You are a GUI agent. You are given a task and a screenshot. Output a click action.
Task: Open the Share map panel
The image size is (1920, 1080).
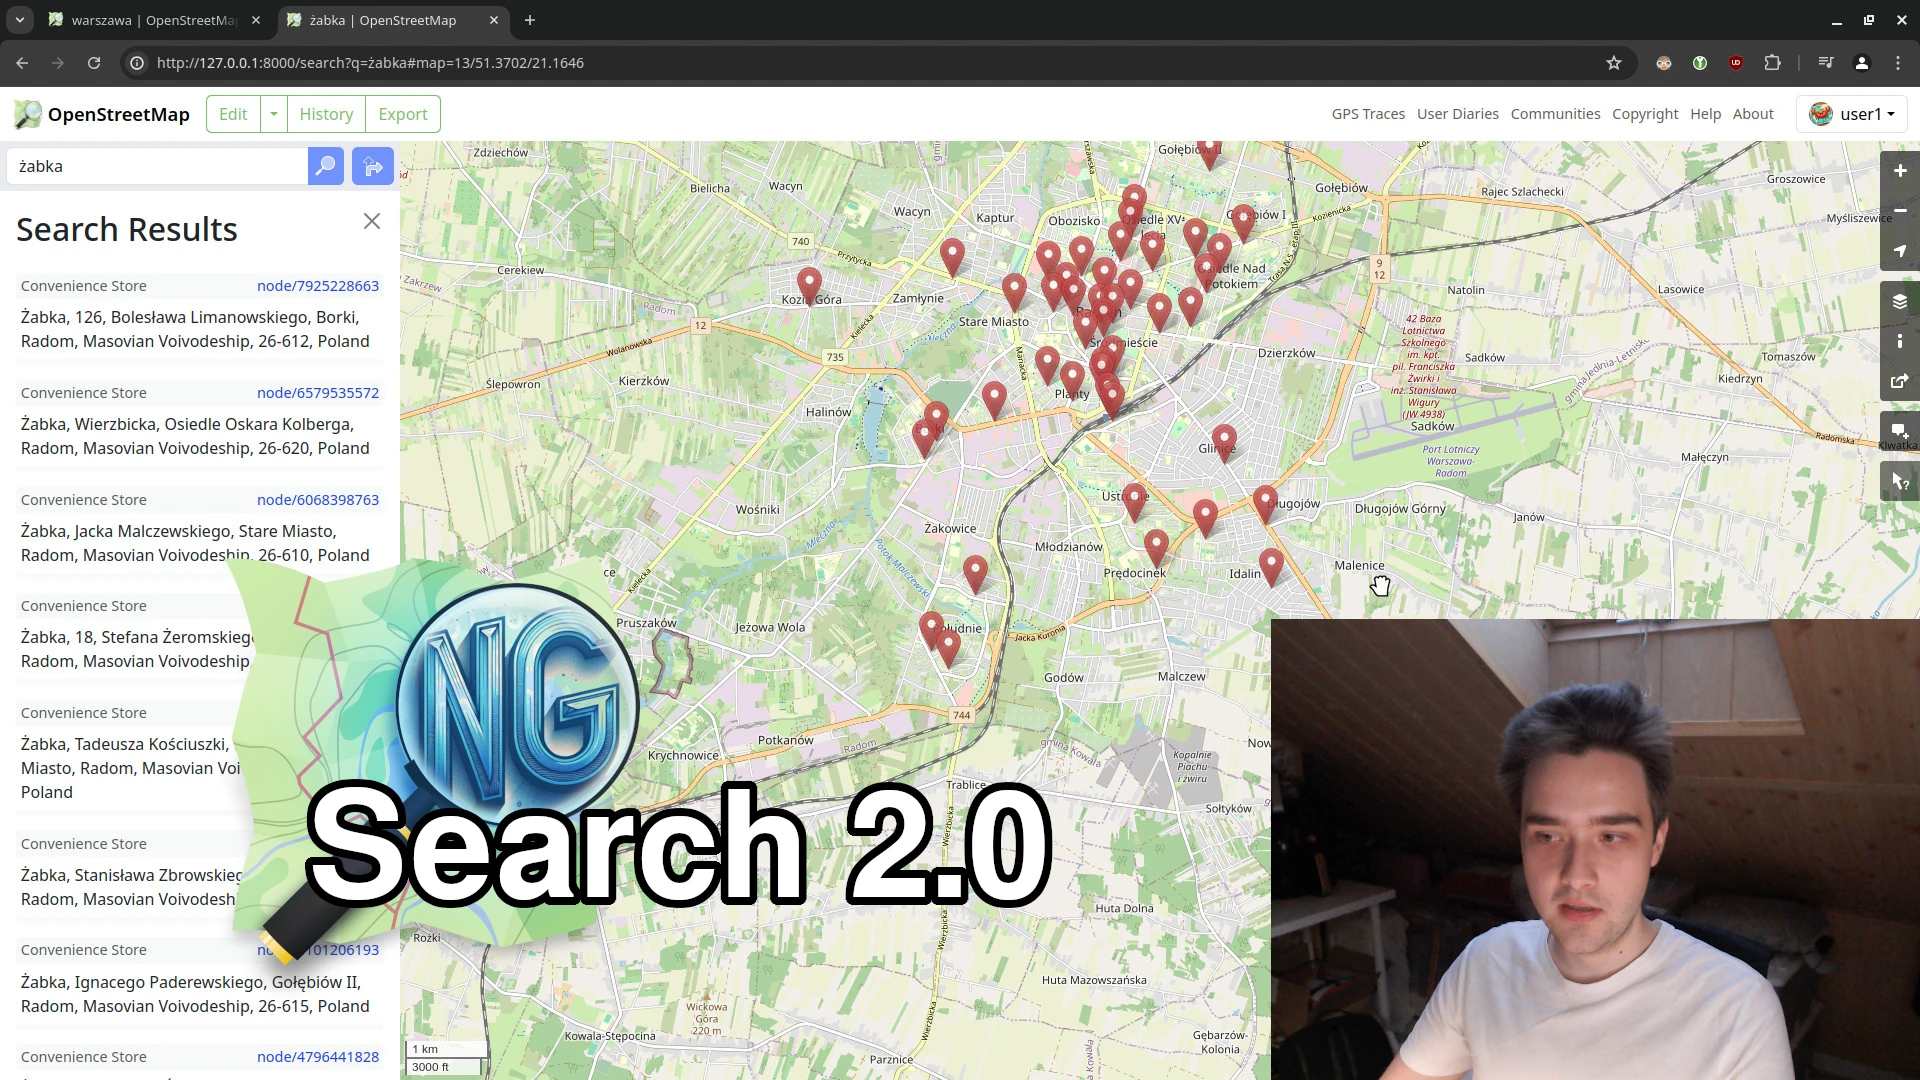(1900, 381)
